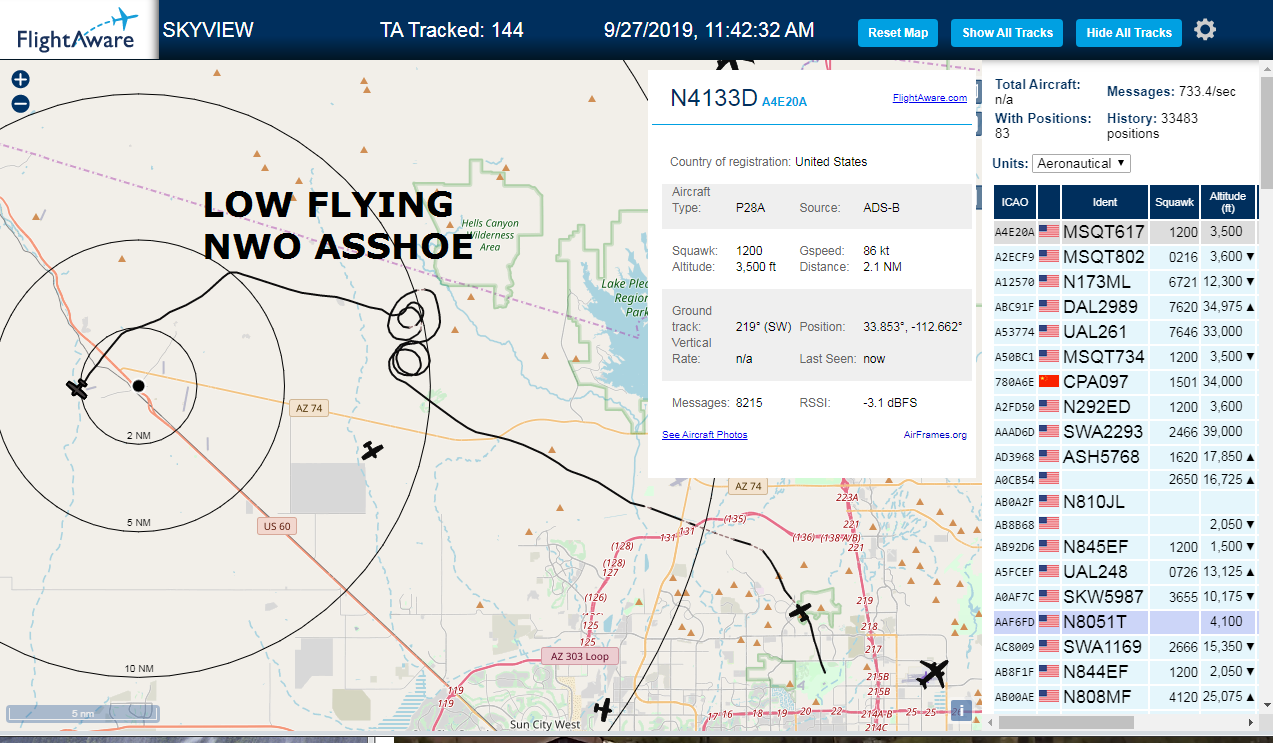Screen dimensions: 1273x743
Task: Open the FlightAware.com link in info panel
Action: (930, 98)
